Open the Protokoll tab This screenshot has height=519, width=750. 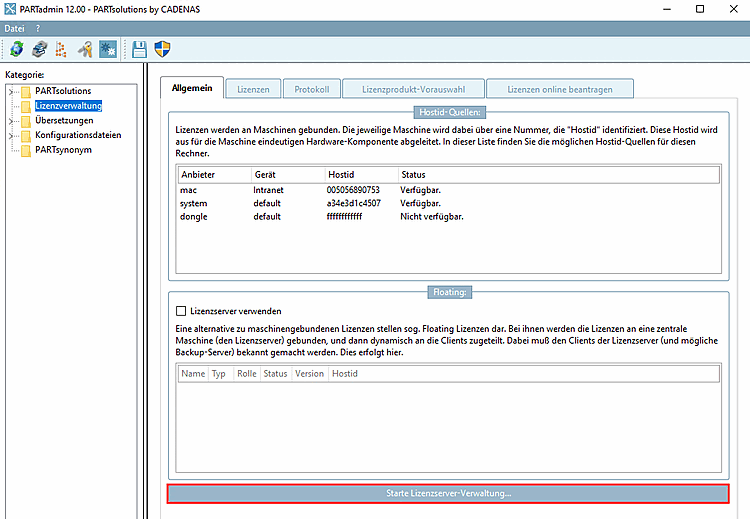[311, 89]
